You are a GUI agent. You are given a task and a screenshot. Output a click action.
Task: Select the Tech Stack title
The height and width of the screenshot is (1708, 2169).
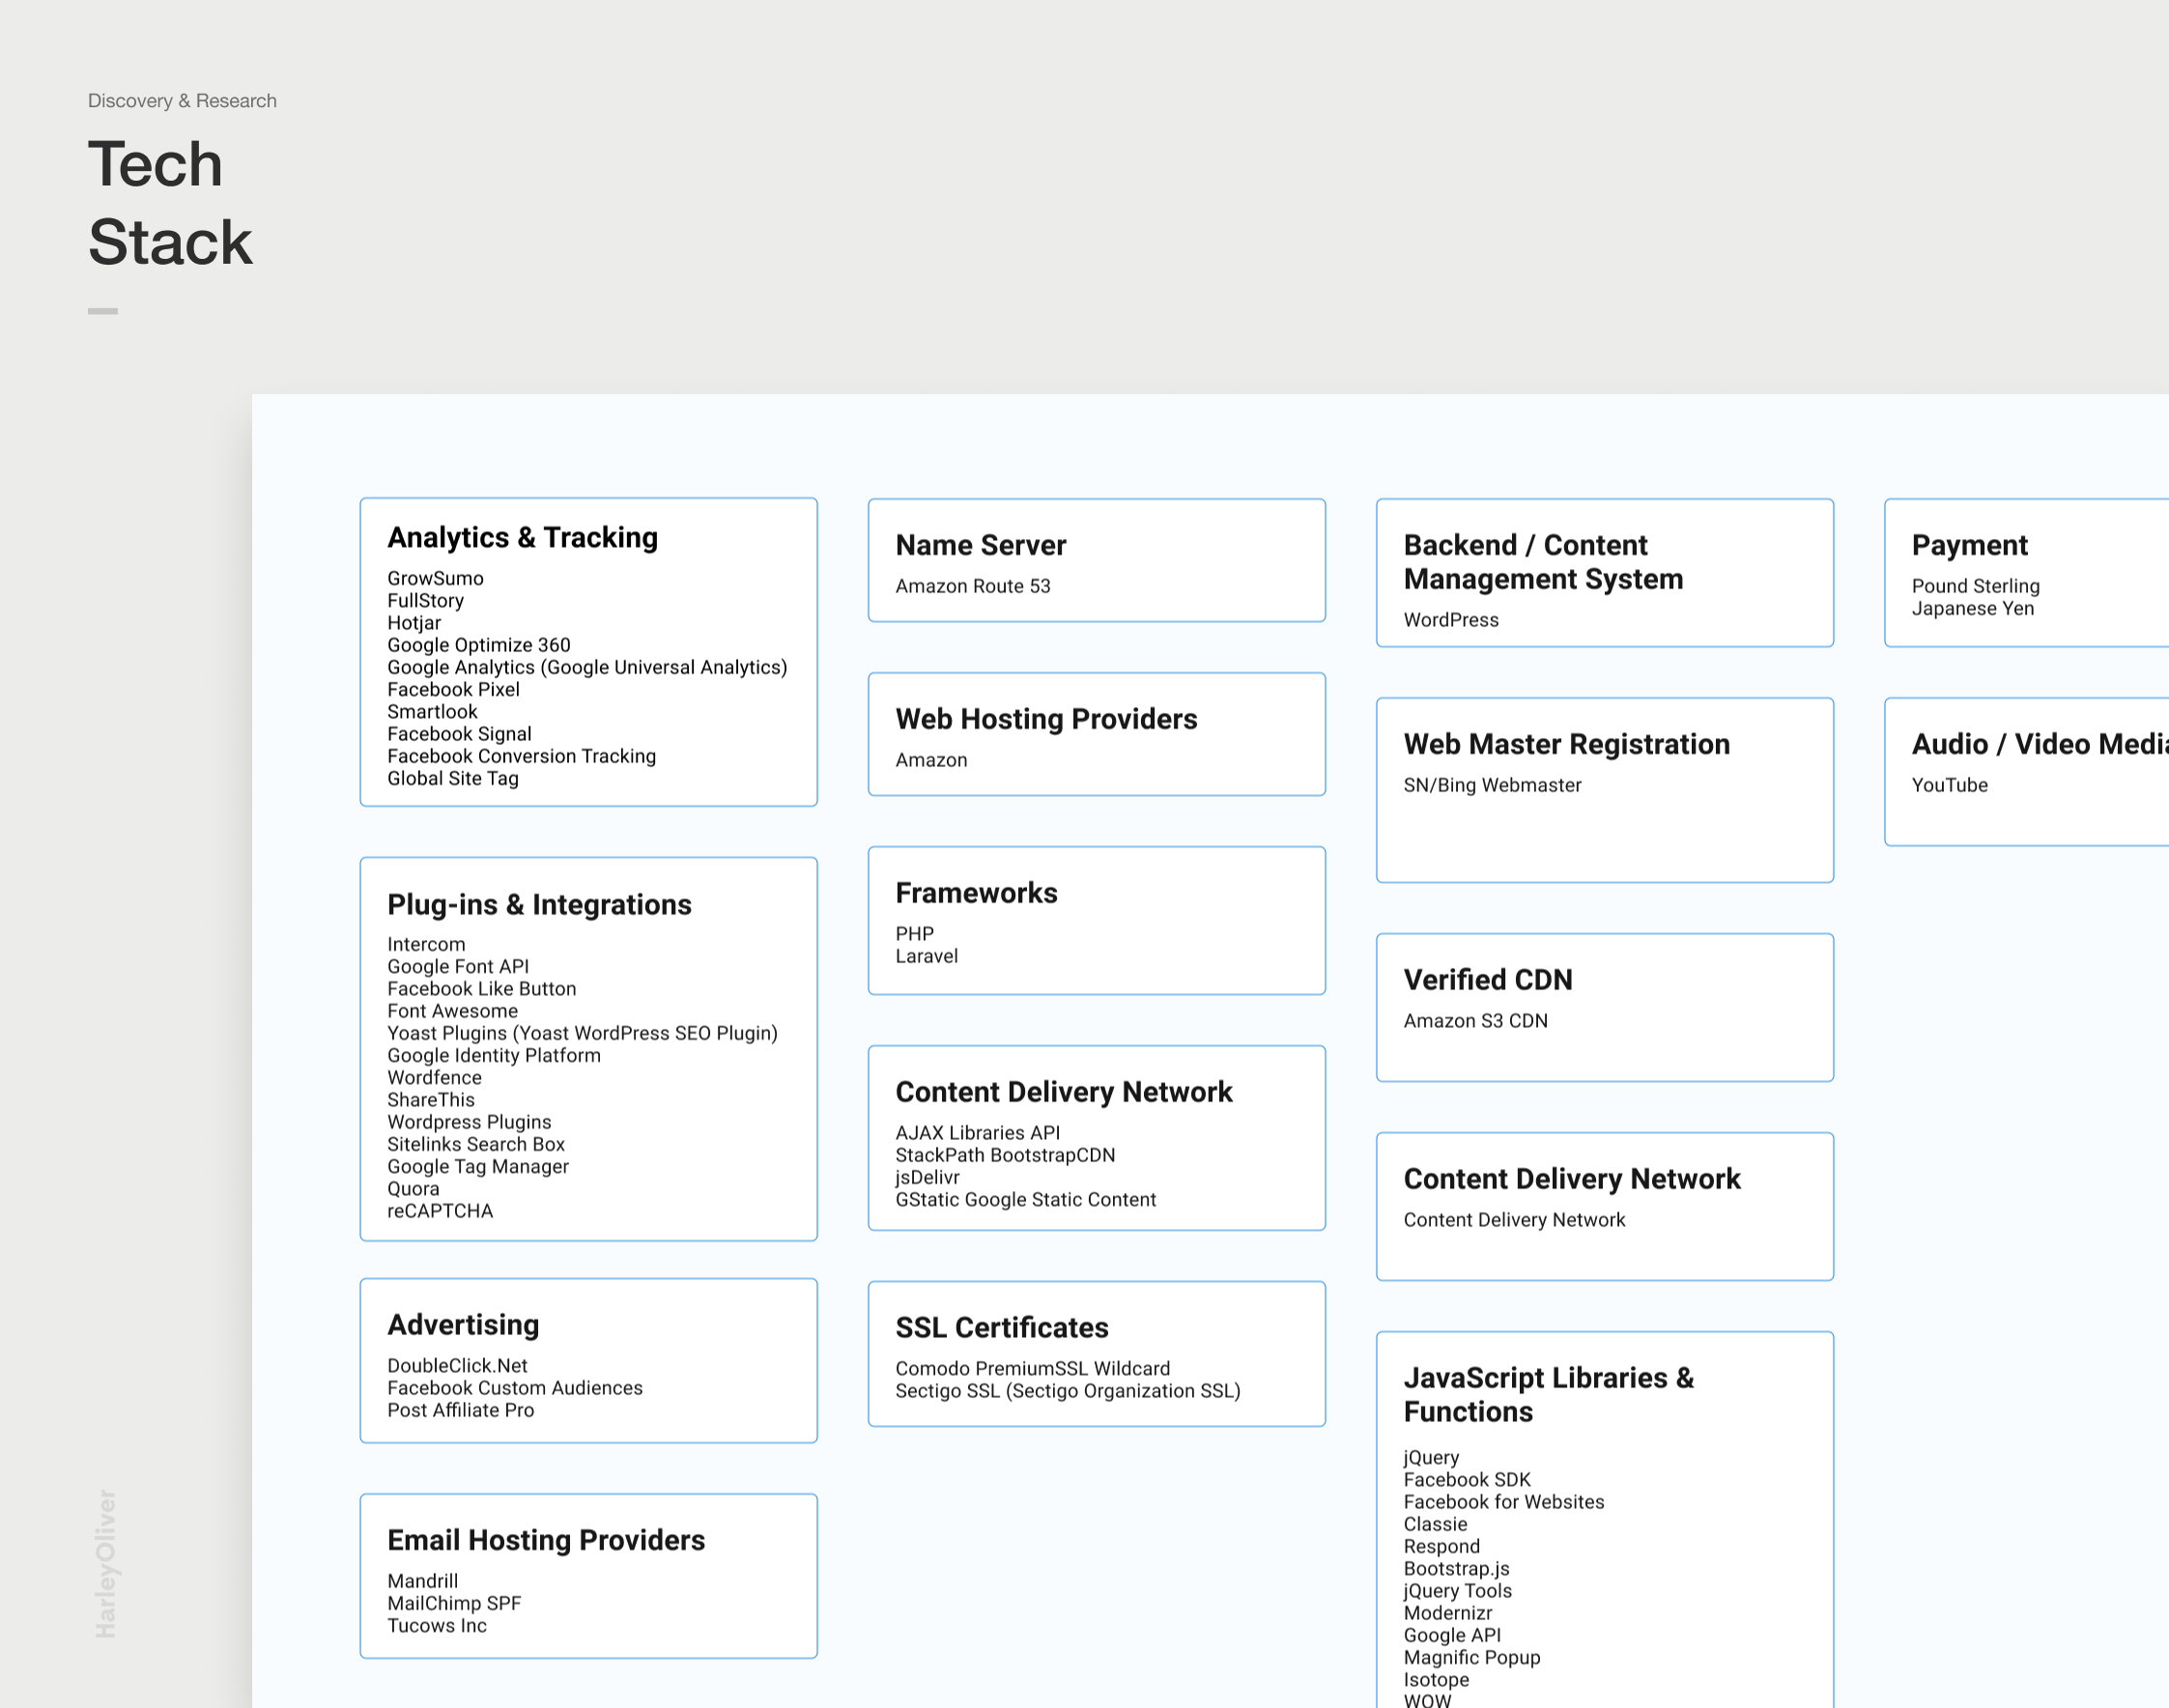[x=170, y=203]
